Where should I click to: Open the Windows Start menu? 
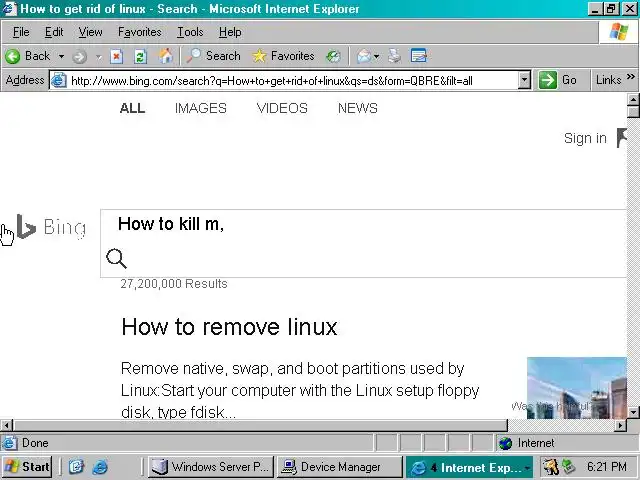(x=27, y=467)
